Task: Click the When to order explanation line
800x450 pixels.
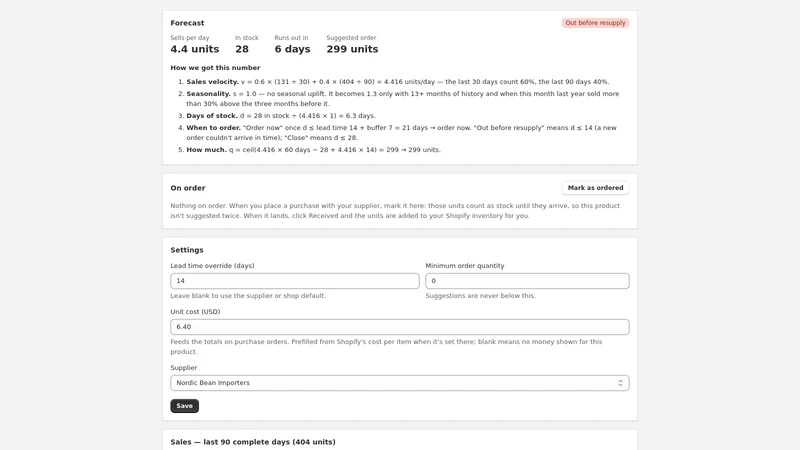Action: tap(402, 133)
